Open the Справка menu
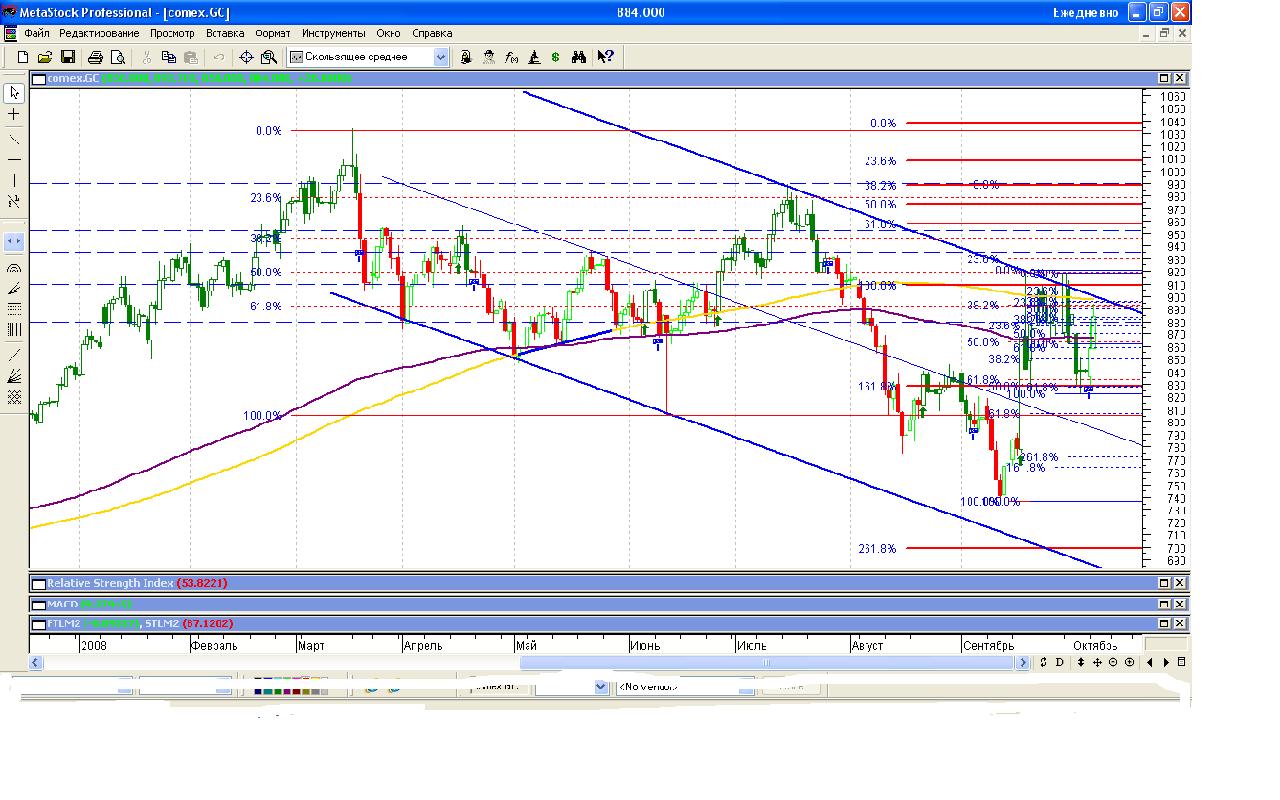Image resolution: width=1280 pixels, height=800 pixels. coord(432,33)
